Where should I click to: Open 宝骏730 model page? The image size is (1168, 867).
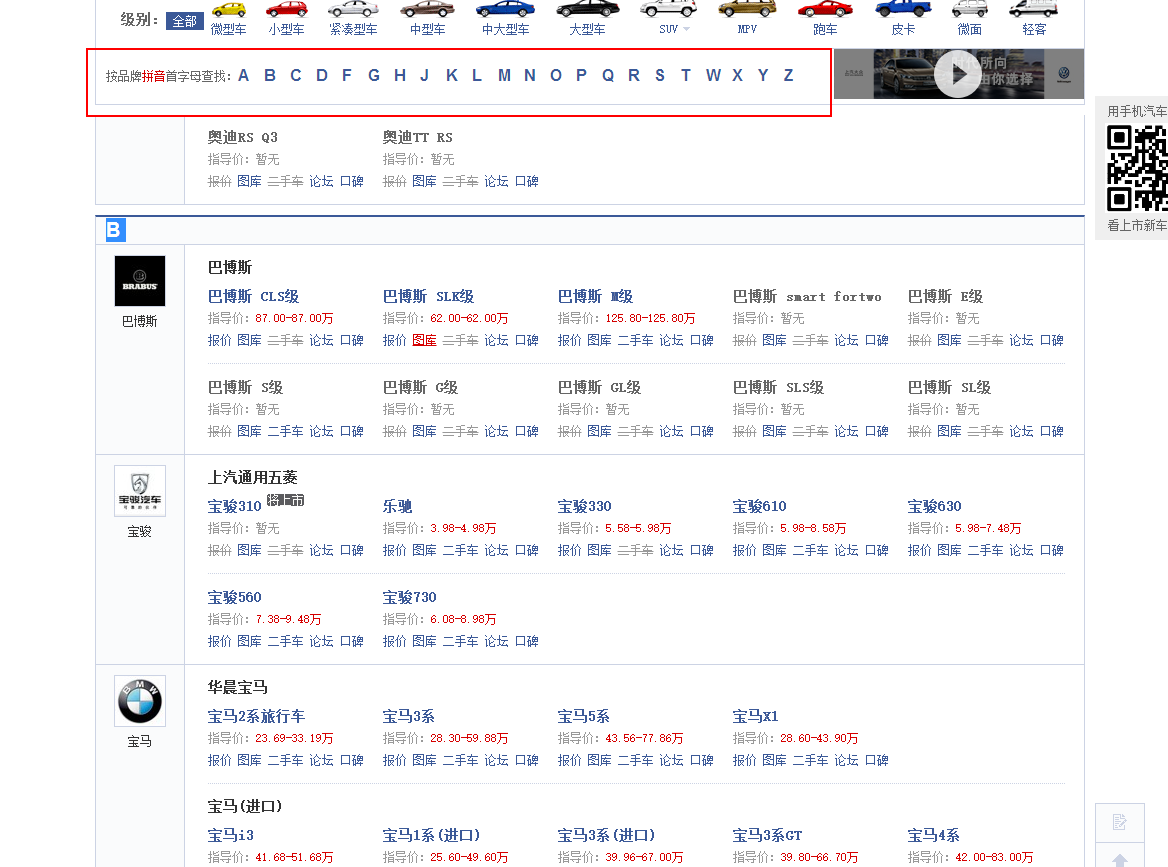410,597
